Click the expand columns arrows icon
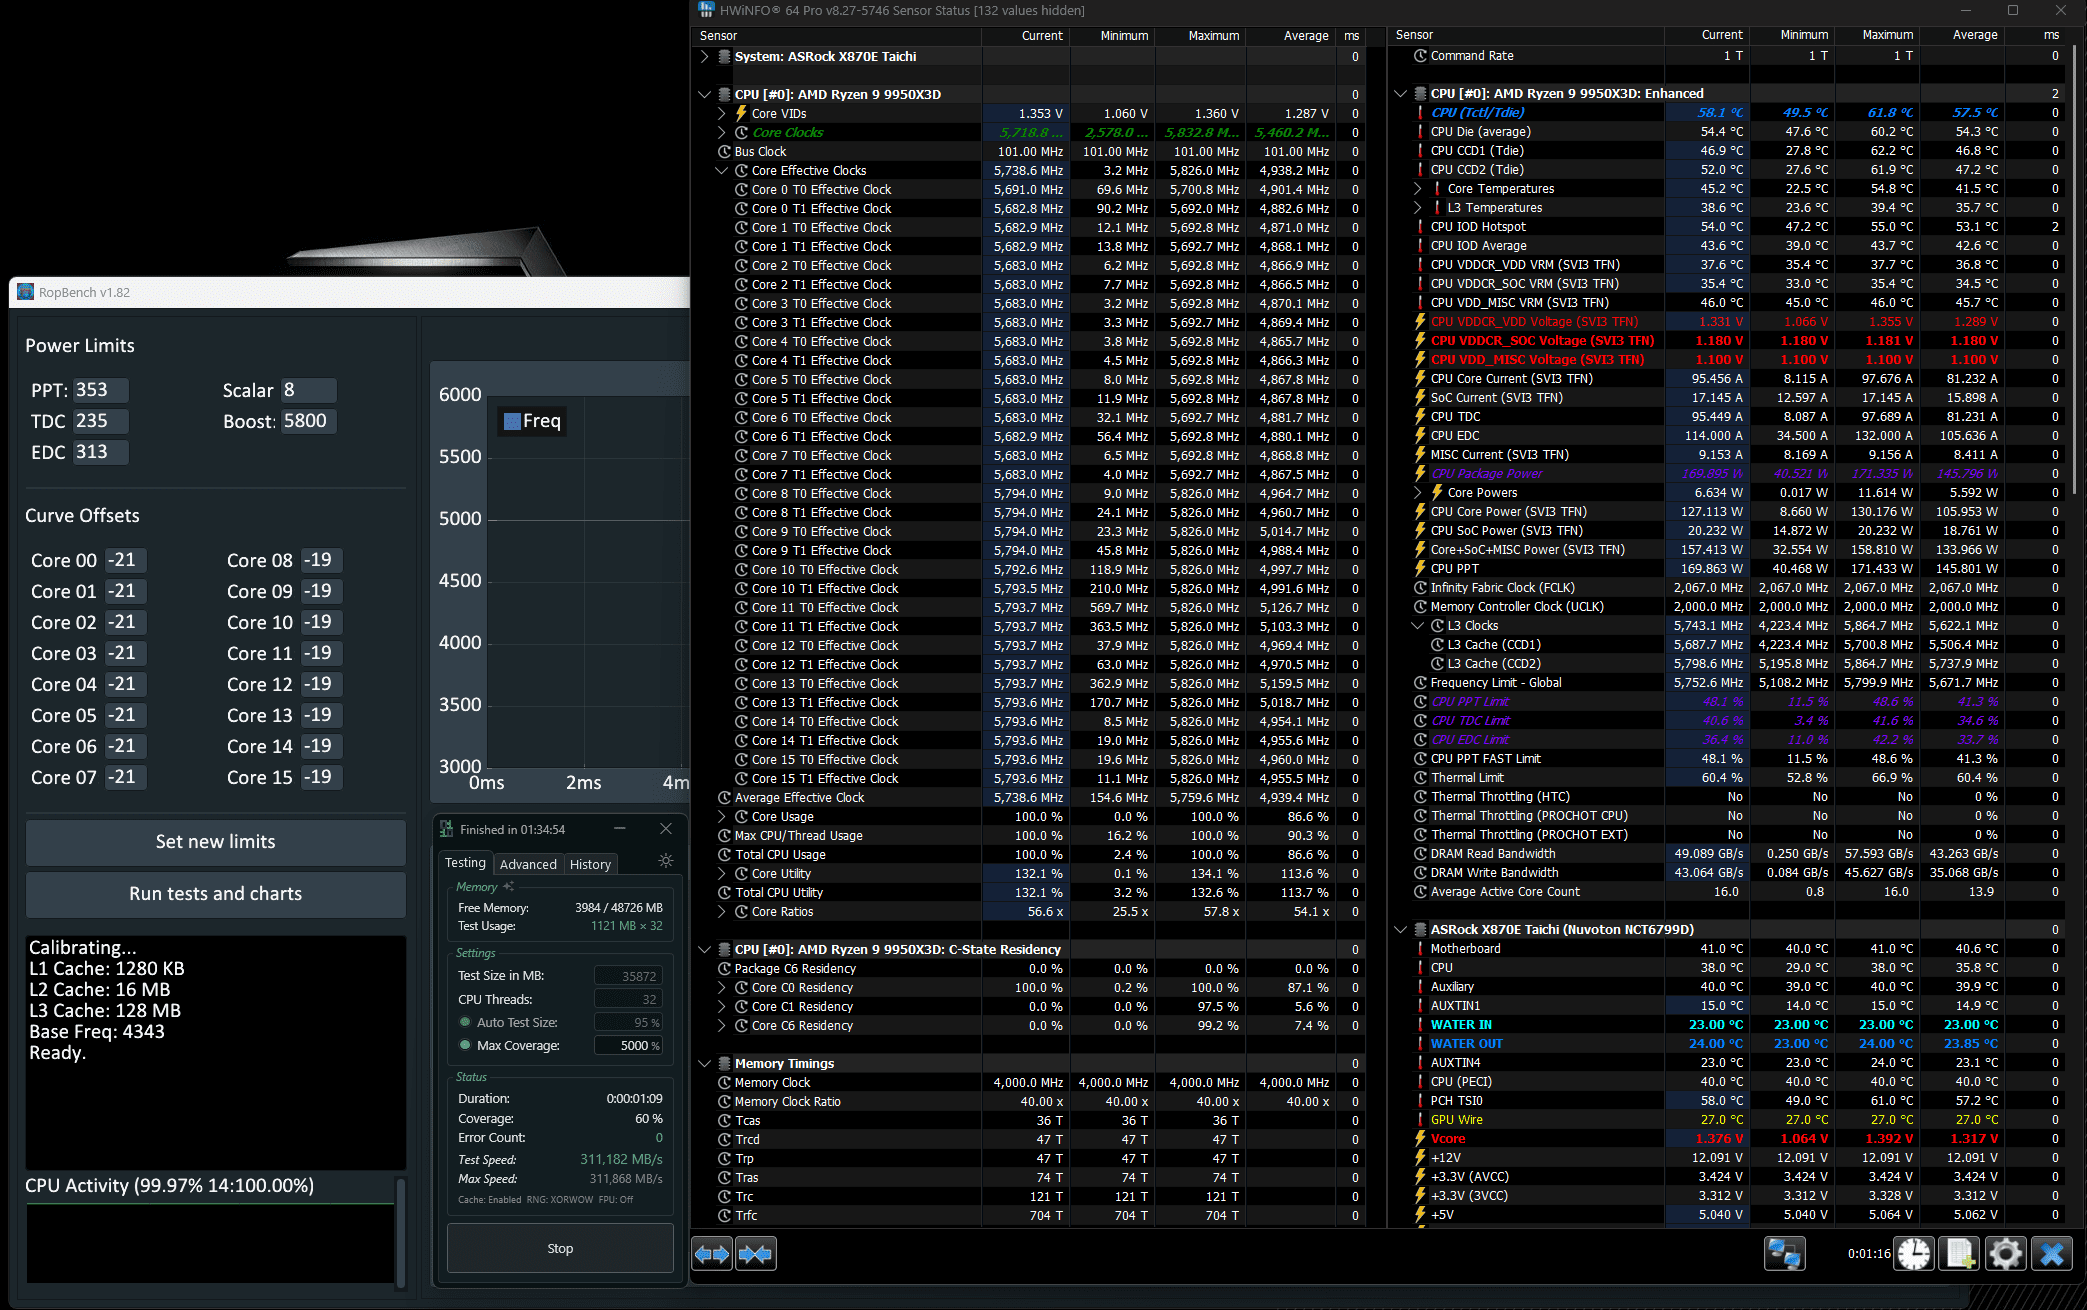This screenshot has width=2087, height=1310. (712, 1253)
